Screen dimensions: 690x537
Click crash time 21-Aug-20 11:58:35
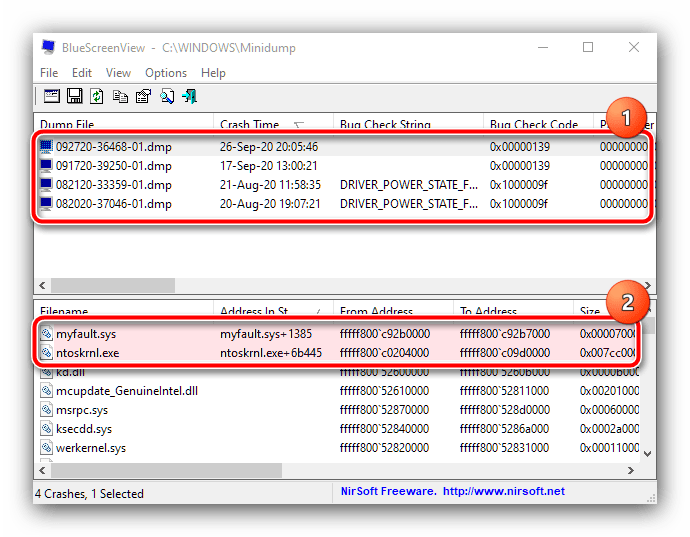270,184
